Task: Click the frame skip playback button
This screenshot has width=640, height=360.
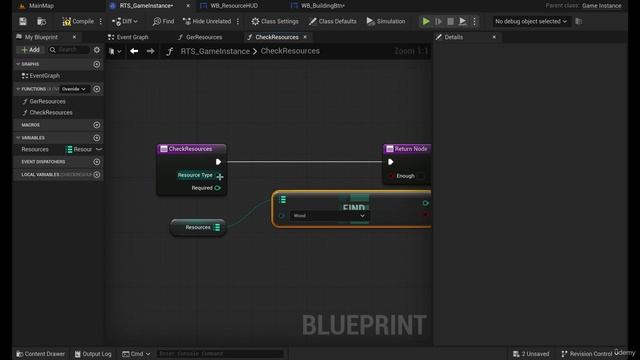Action: pos(438,21)
